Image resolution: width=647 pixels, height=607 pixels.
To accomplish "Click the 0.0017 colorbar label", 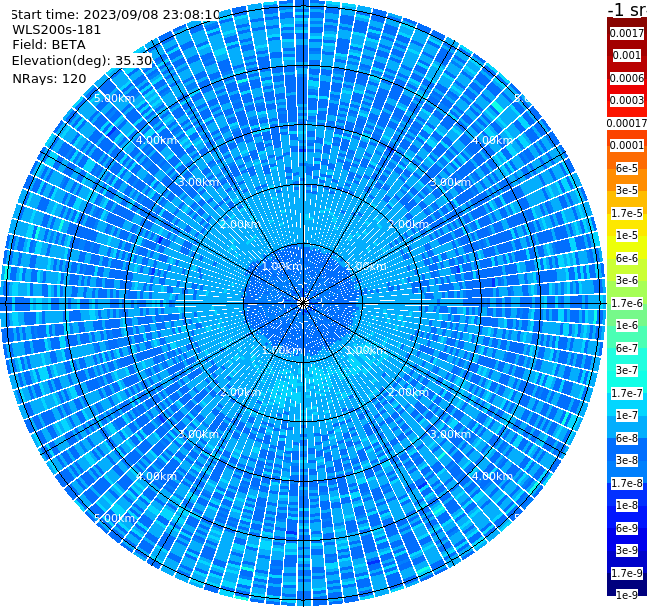I will click(x=627, y=33).
